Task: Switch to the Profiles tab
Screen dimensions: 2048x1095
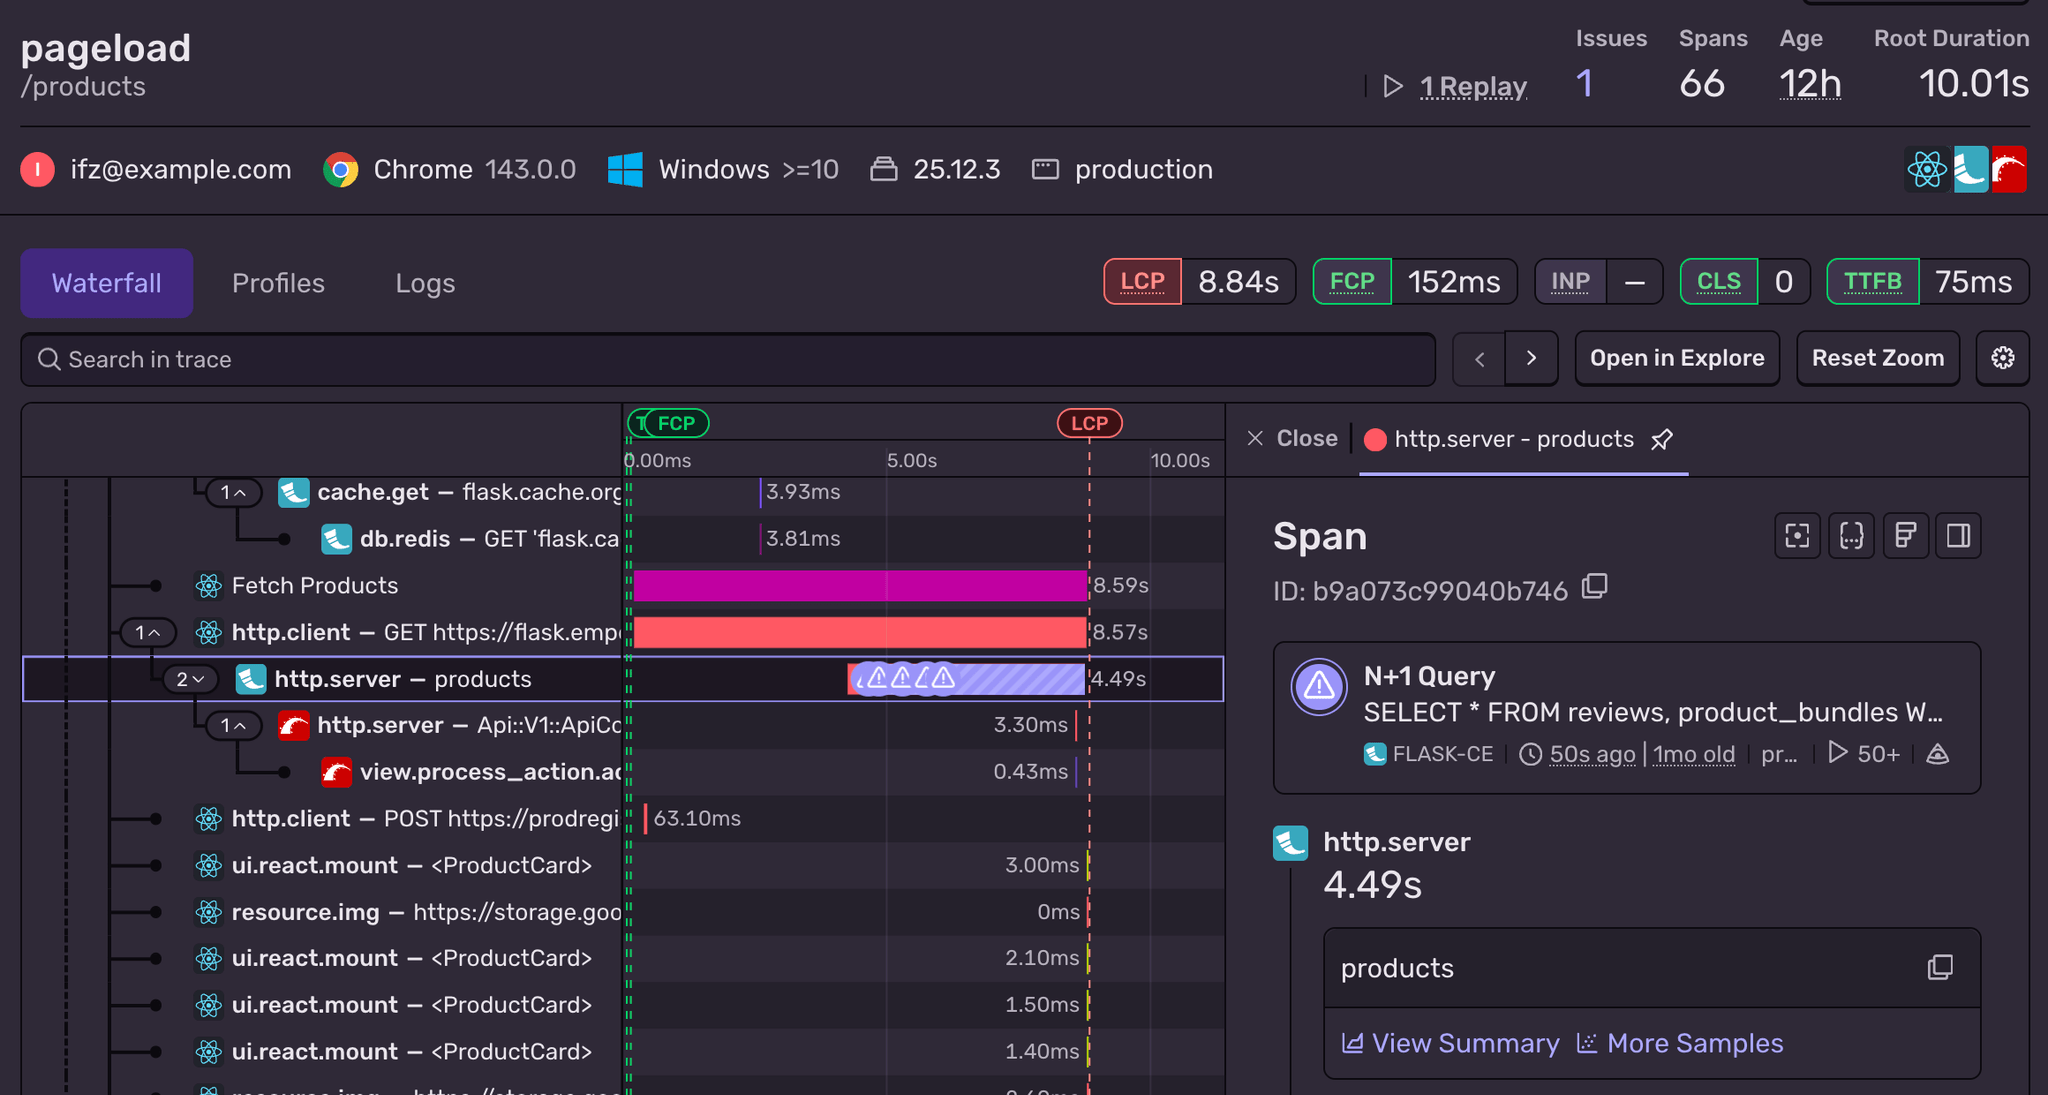Action: coord(278,283)
